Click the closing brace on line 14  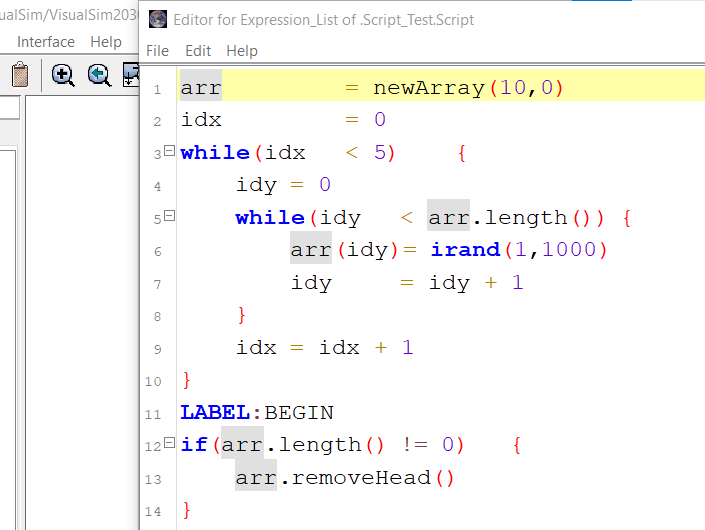coord(187,511)
